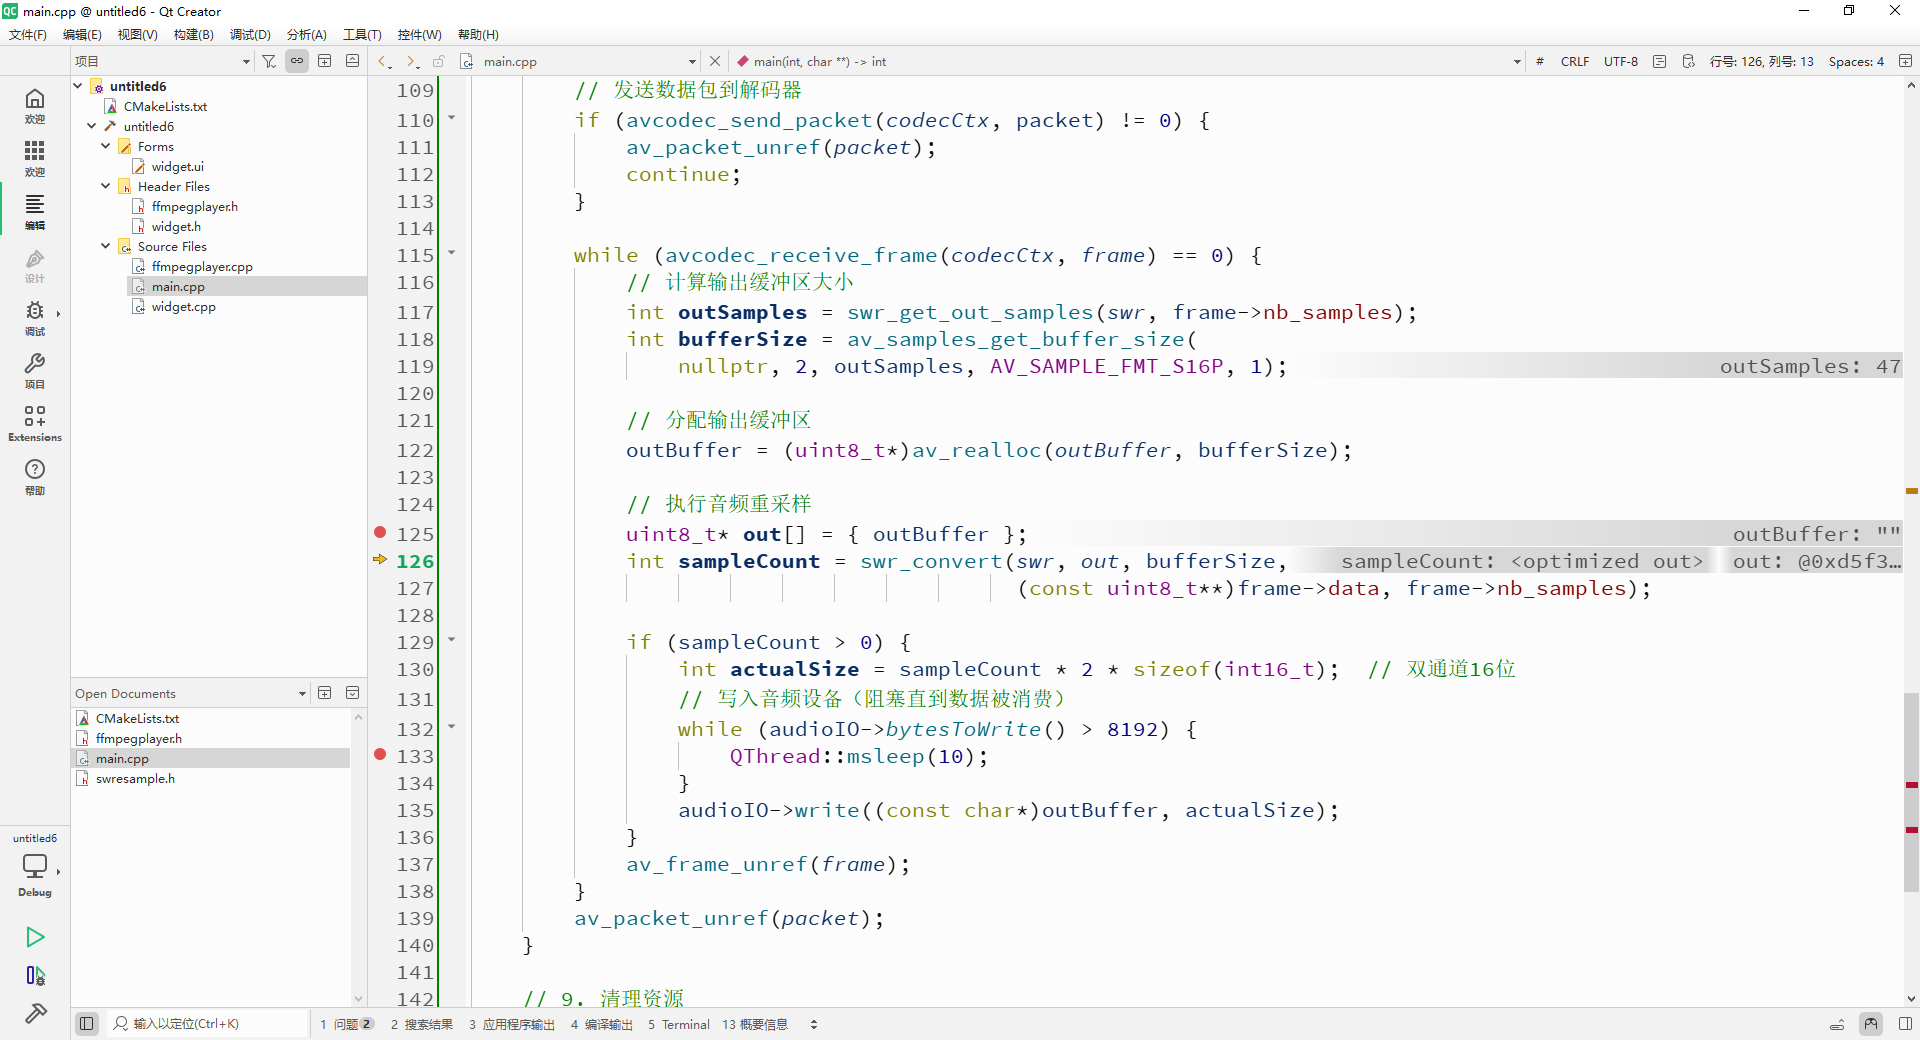Open the Welcome home mode
Screen dimensions: 1920x1040
click(x=35, y=105)
